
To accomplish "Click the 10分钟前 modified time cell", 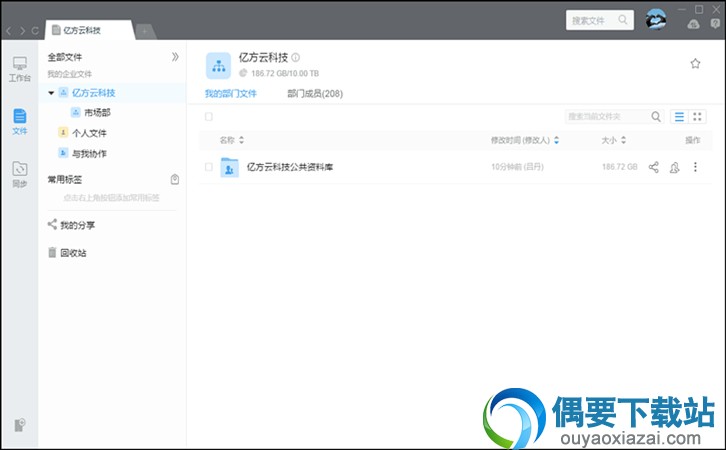I will (517, 167).
